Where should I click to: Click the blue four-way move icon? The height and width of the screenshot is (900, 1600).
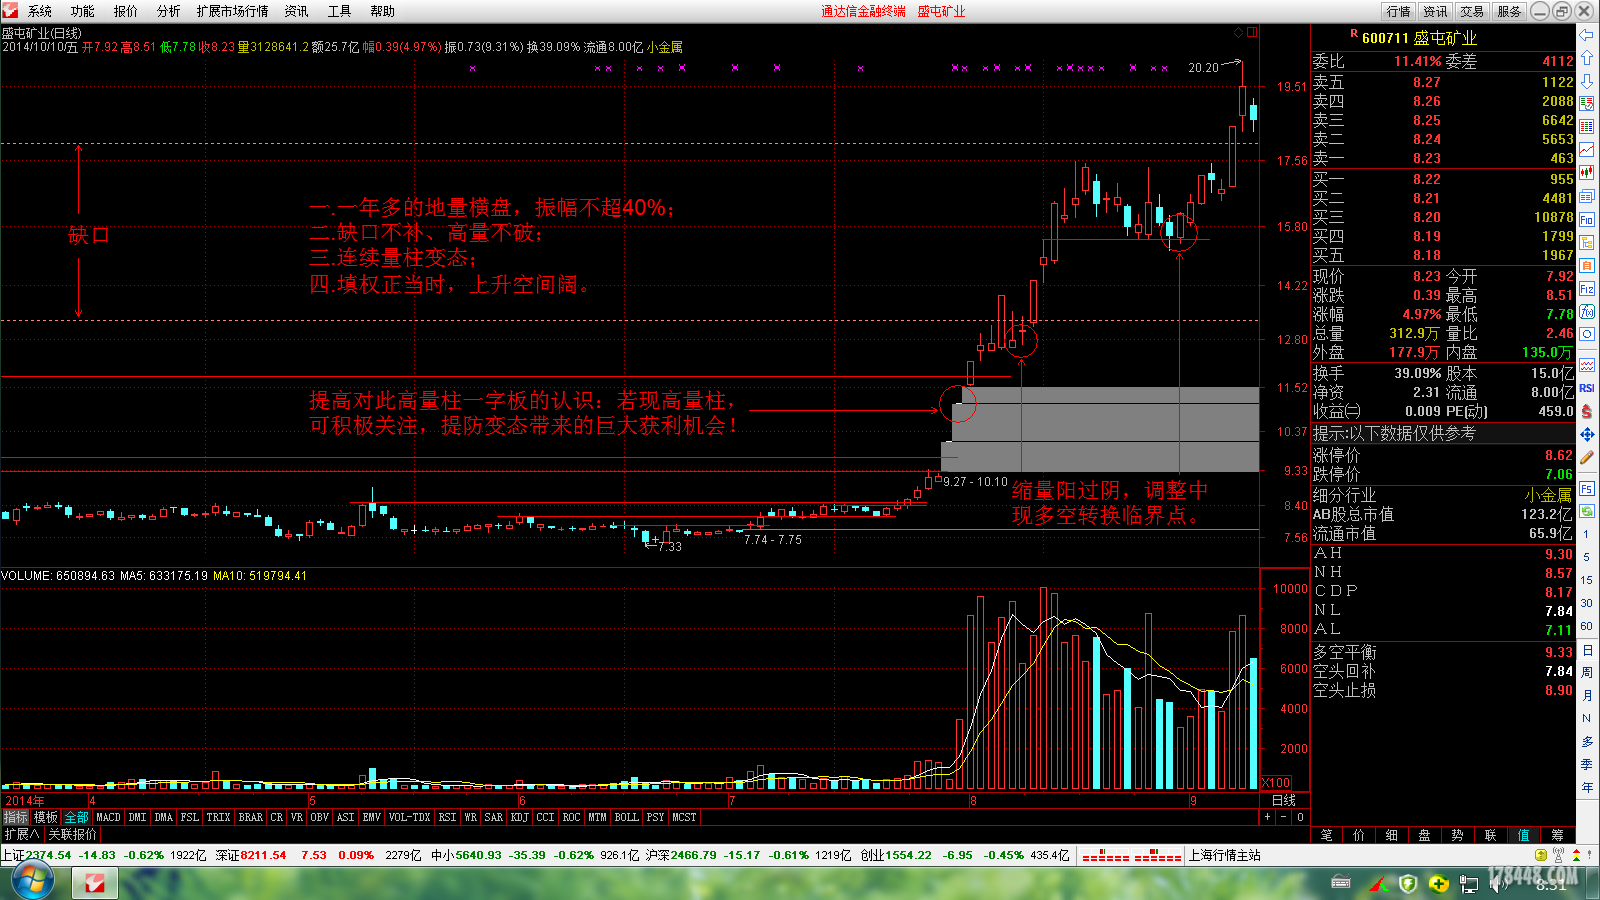point(1587,434)
